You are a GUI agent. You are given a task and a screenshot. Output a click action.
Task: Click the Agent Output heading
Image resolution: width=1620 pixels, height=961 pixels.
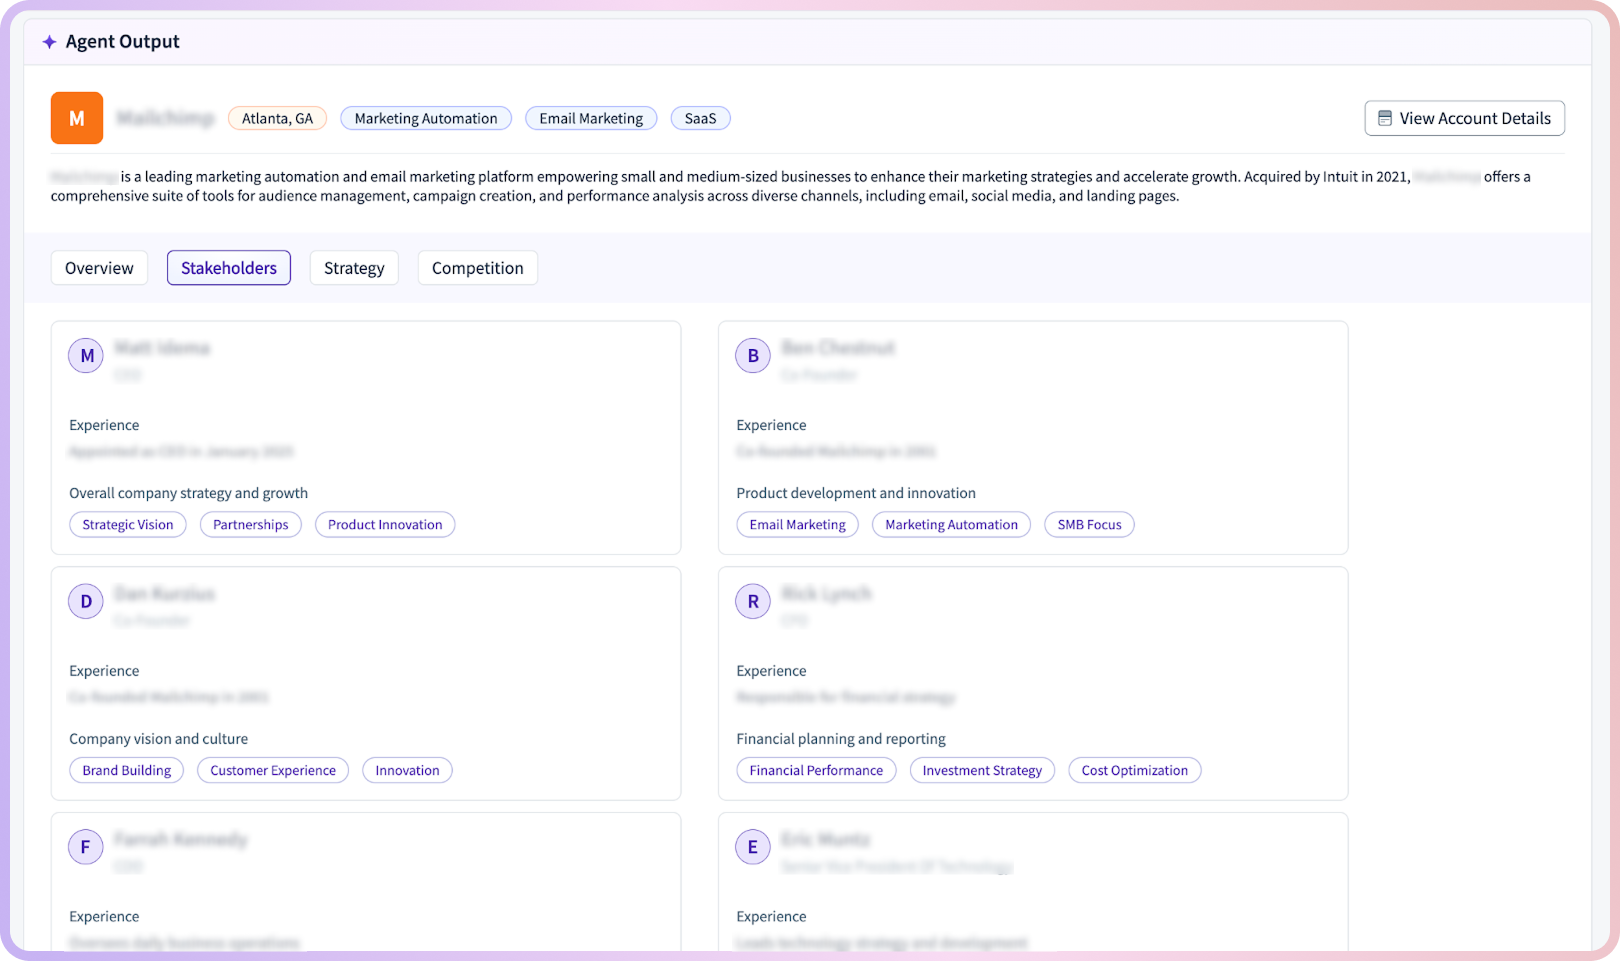(x=123, y=42)
